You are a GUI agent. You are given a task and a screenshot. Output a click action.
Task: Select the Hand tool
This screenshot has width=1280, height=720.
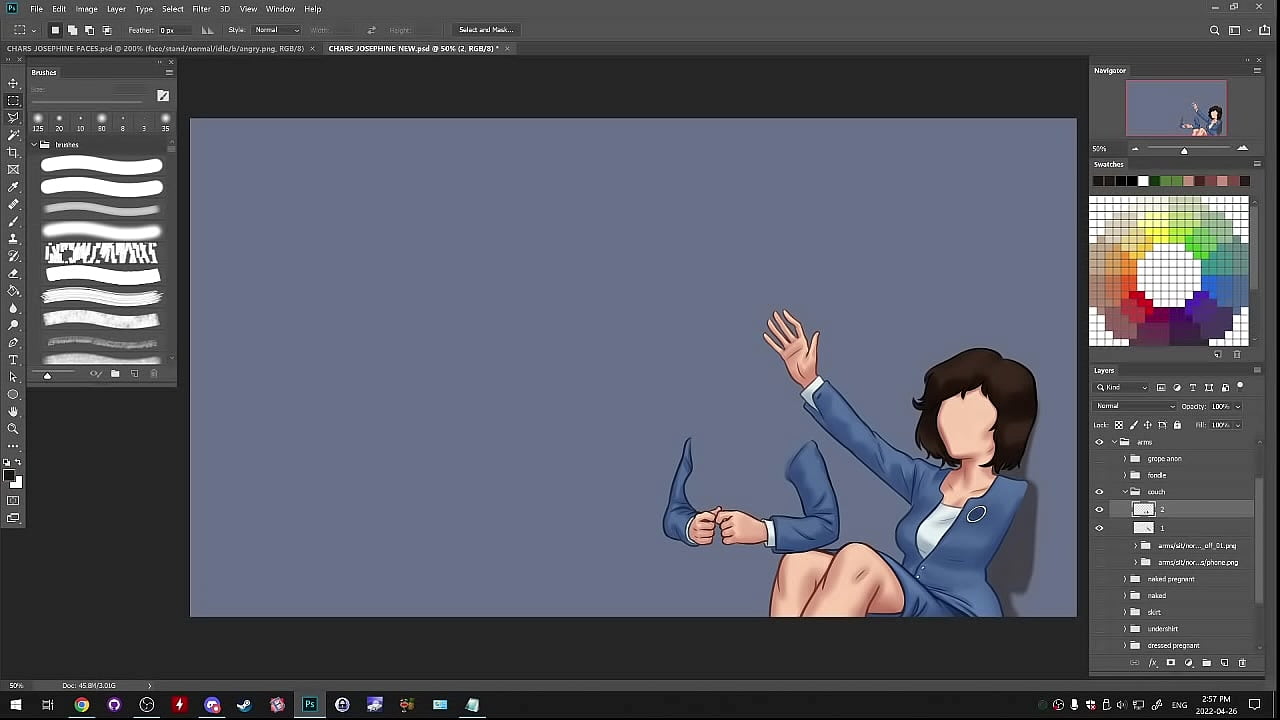(13, 411)
